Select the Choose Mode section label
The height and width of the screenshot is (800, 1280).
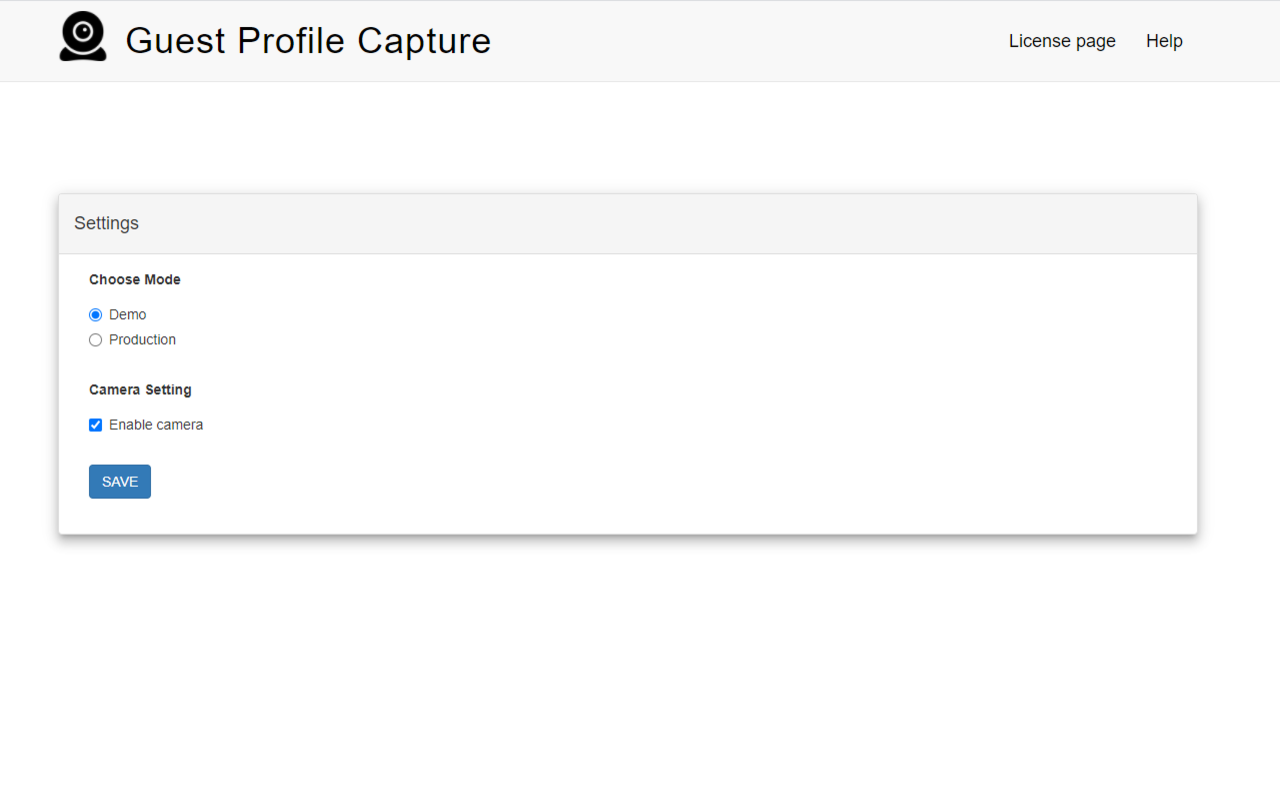point(134,279)
